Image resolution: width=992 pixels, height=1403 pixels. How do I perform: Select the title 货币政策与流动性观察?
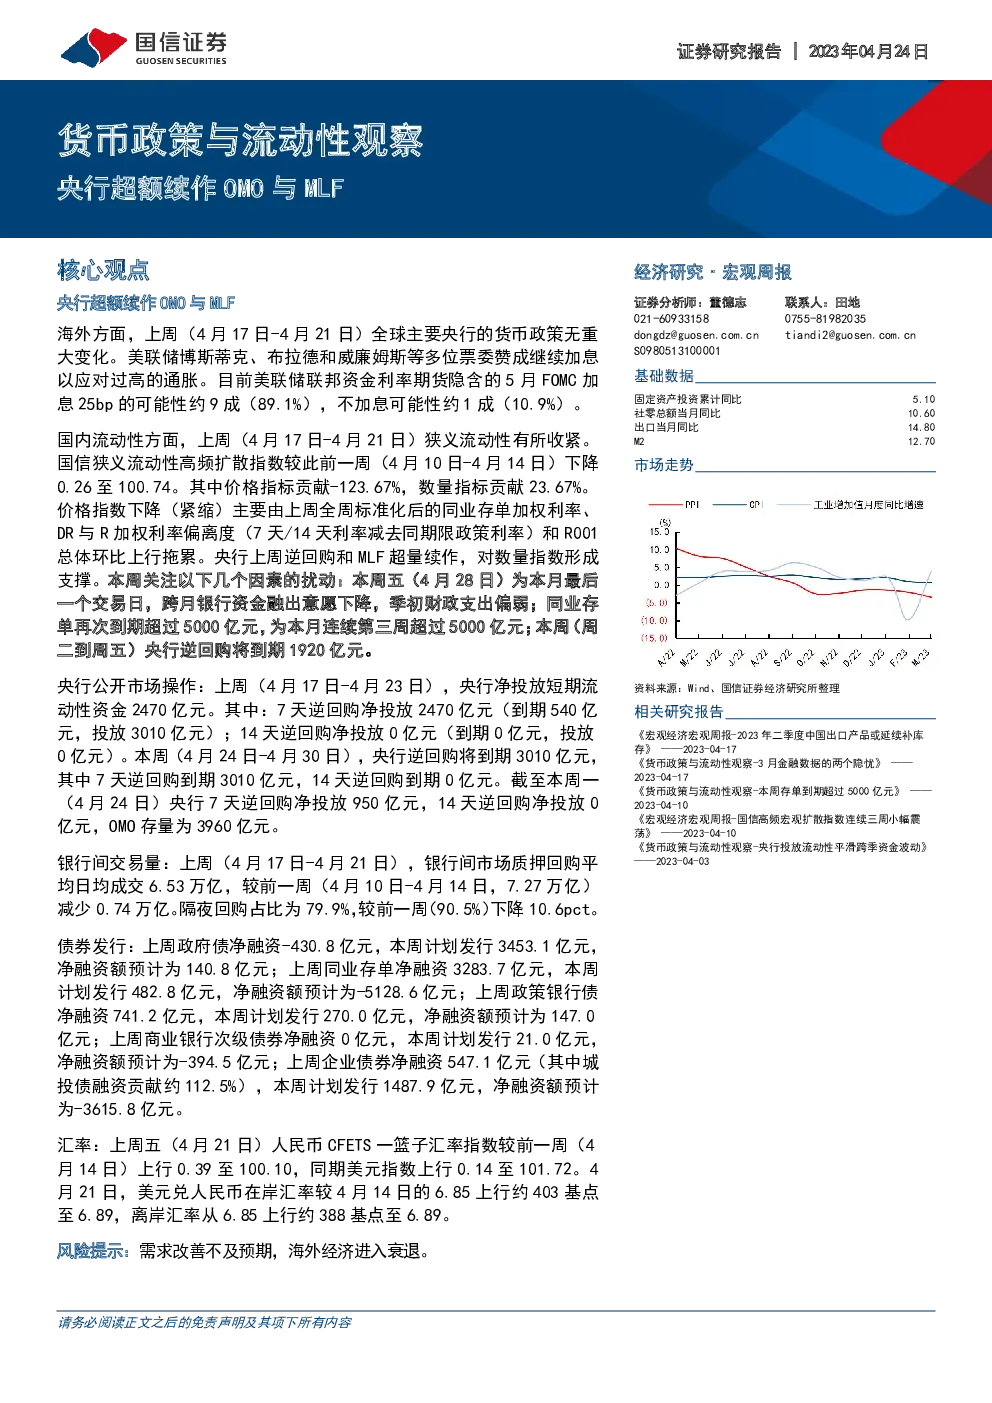coord(241,140)
